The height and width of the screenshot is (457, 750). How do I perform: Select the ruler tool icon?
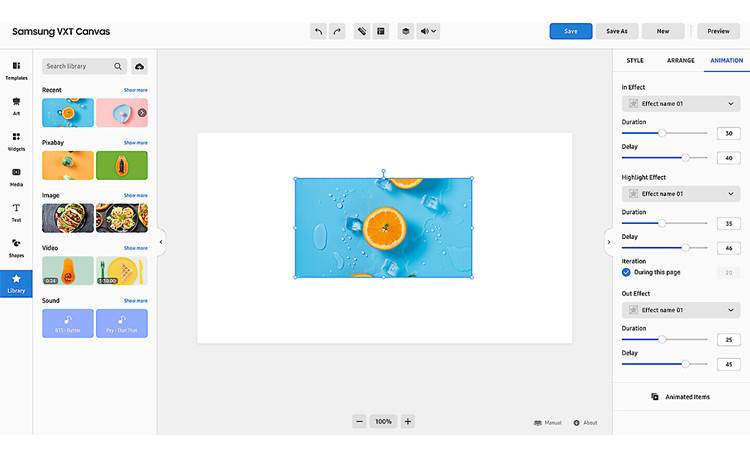click(362, 31)
